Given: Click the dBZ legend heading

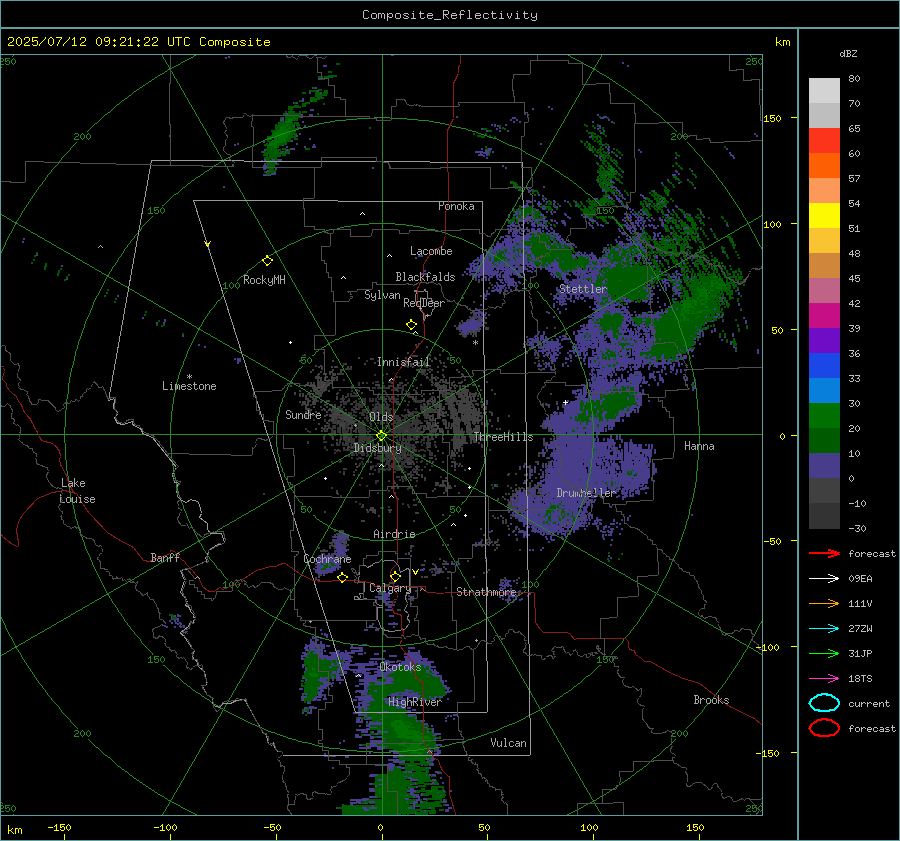Looking at the screenshot, I should [x=848, y=54].
